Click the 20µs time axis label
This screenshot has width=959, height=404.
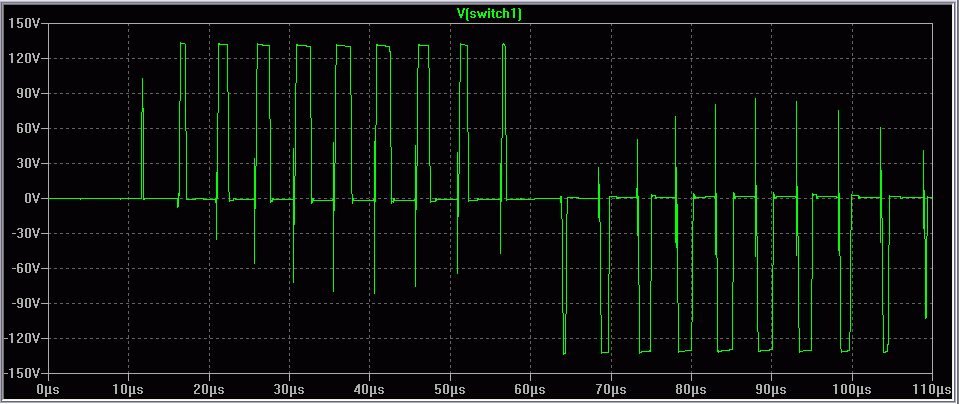click(209, 389)
